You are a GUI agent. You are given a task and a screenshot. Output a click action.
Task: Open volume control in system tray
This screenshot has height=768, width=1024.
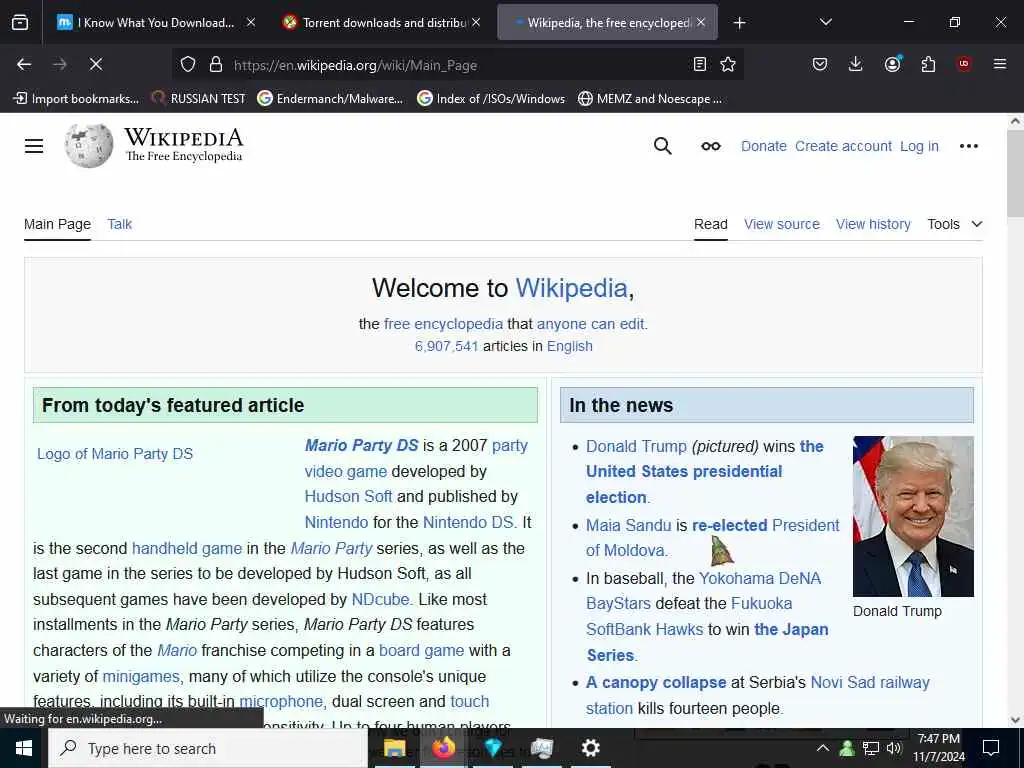click(x=893, y=748)
